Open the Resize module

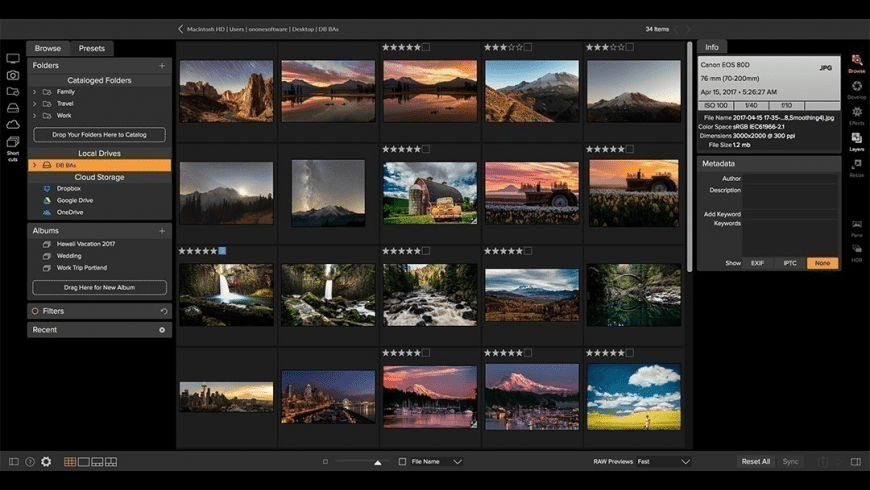tap(856, 165)
